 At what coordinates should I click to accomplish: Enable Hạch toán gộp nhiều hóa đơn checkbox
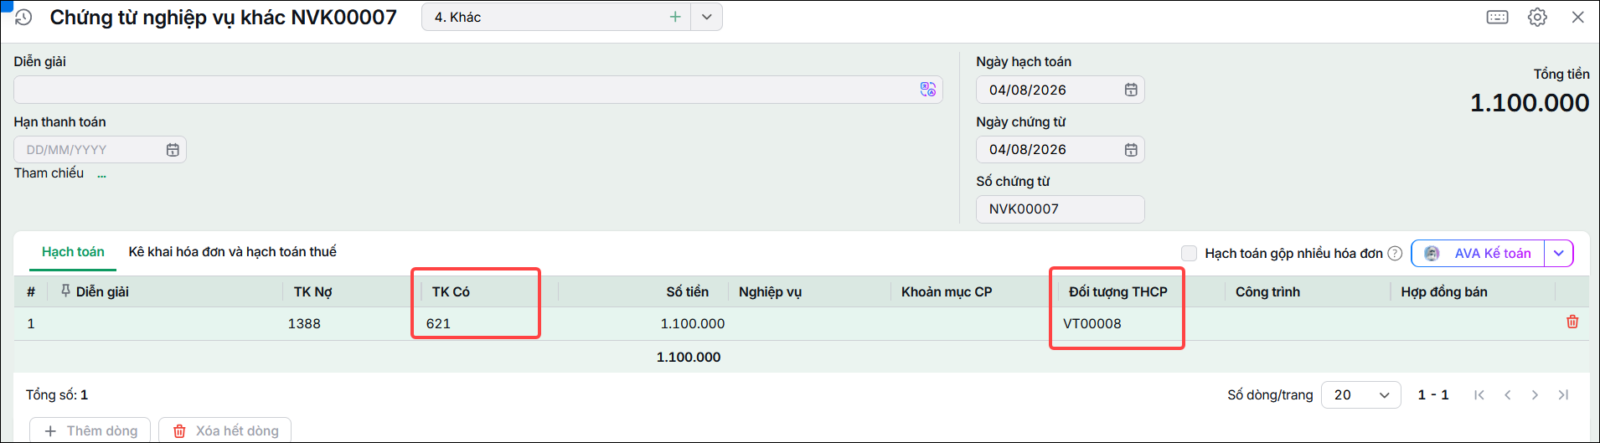point(1189,253)
